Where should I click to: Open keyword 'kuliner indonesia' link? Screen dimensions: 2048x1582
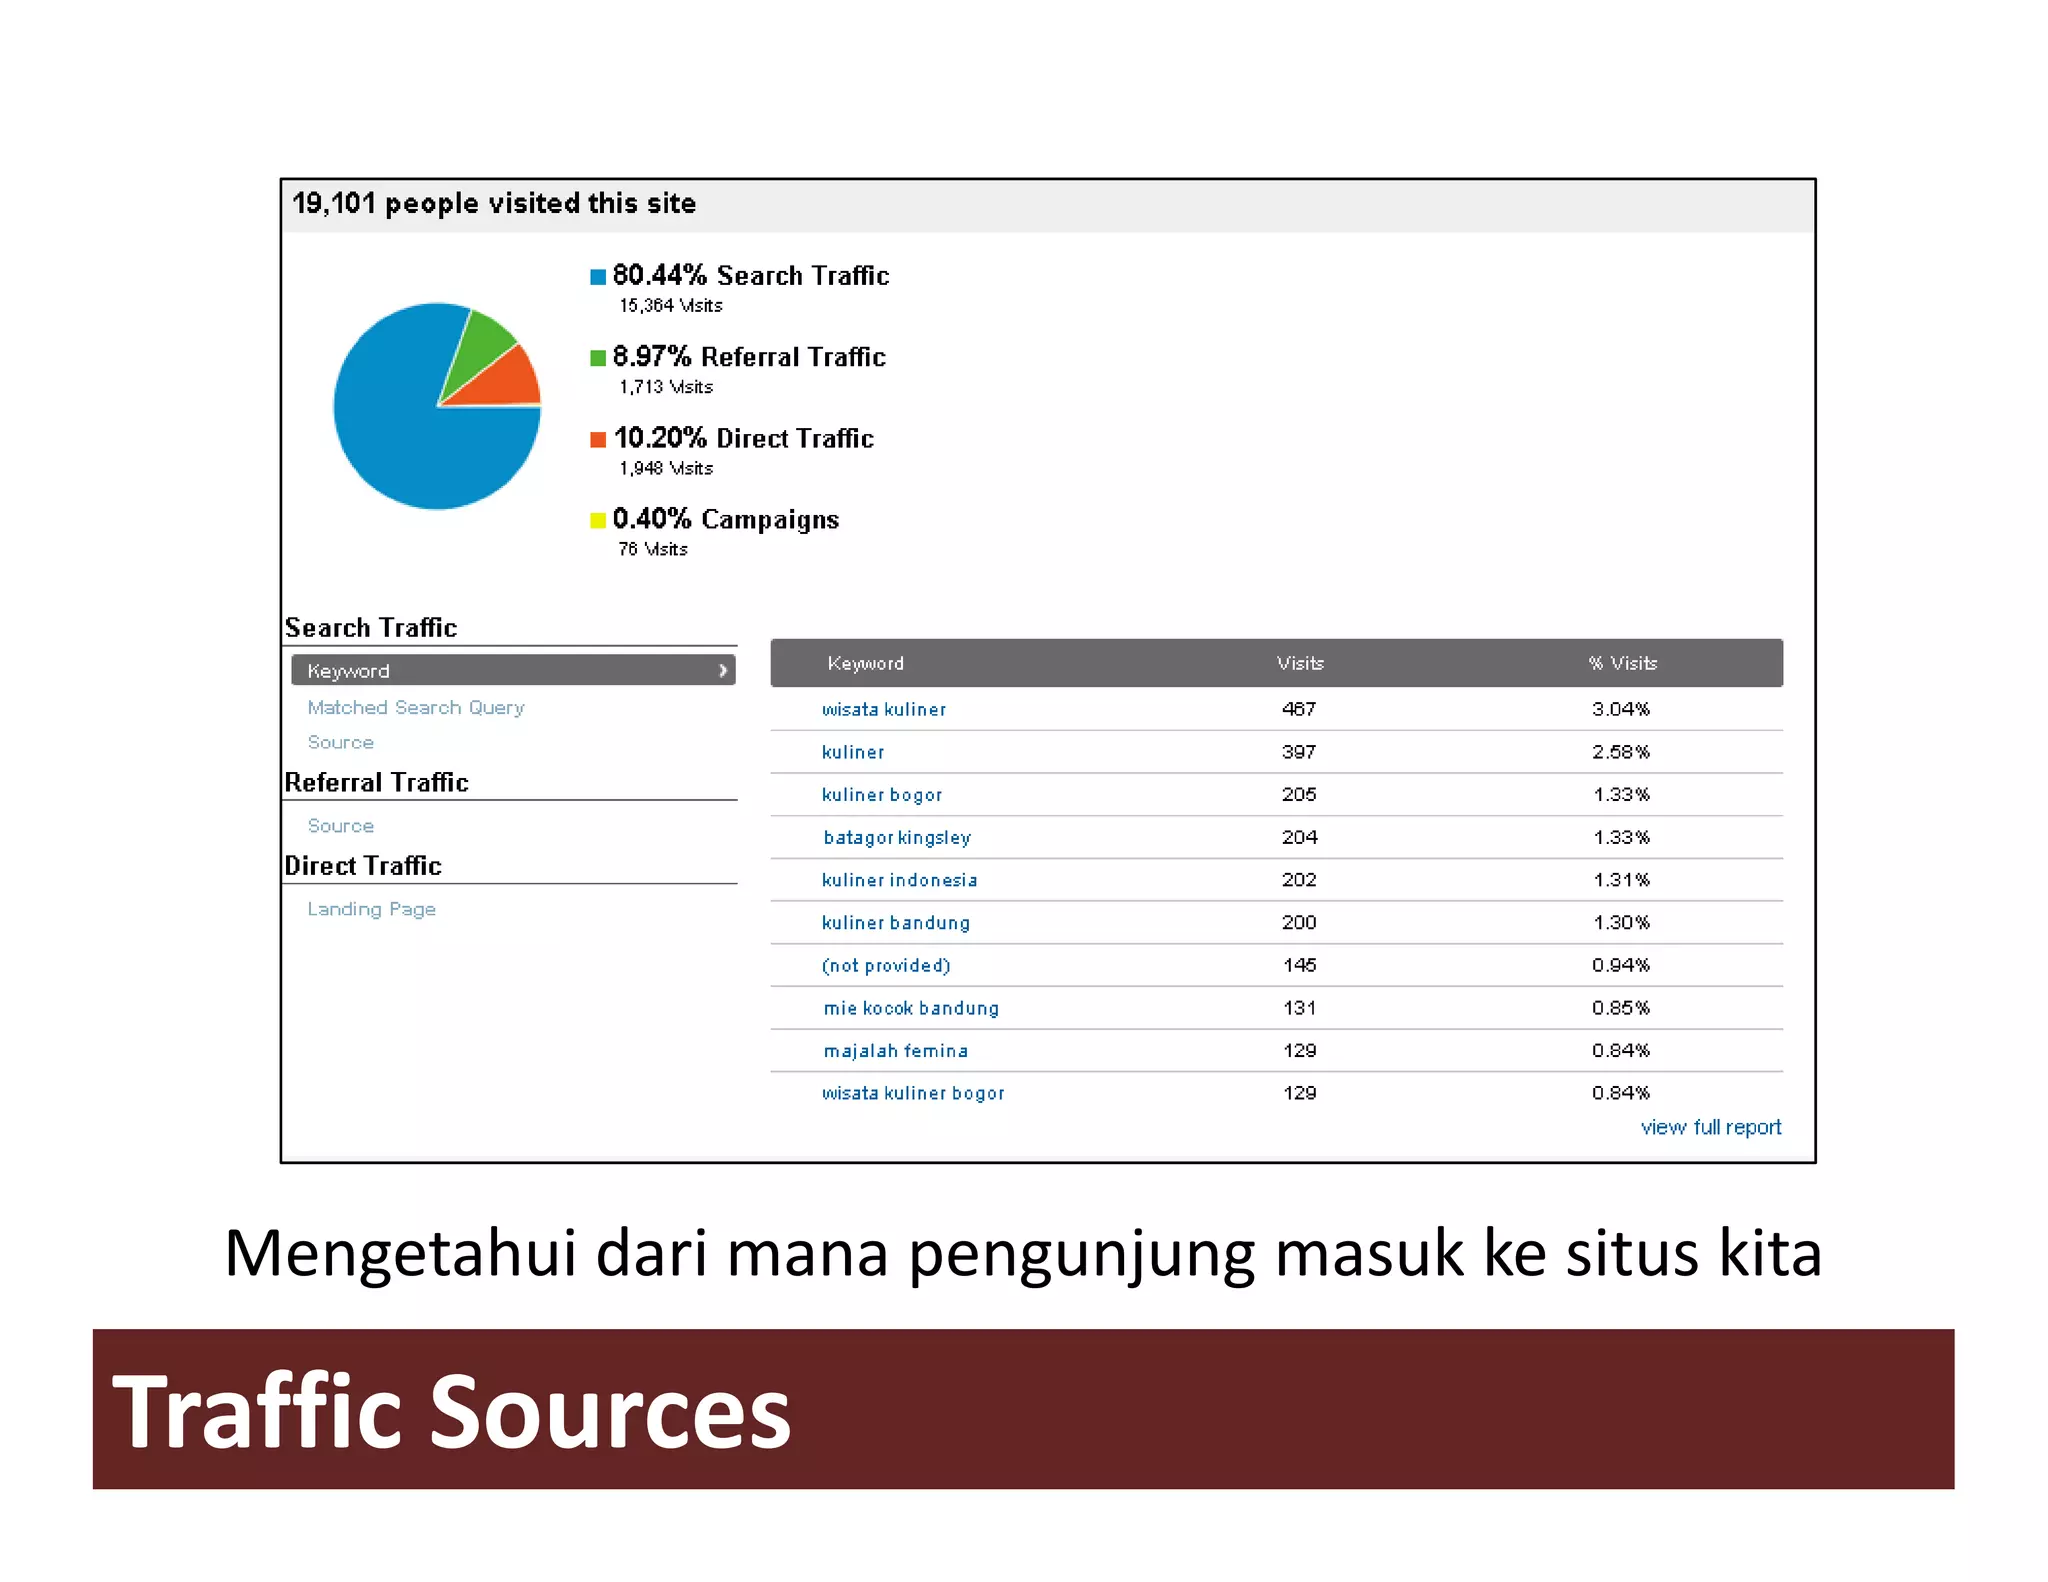900,880
